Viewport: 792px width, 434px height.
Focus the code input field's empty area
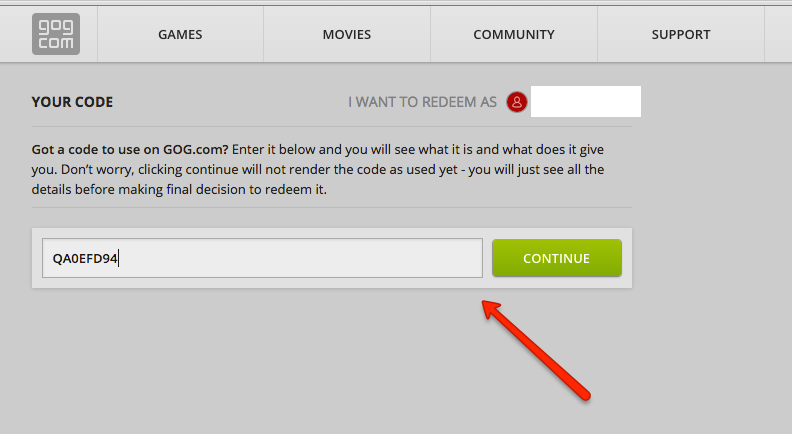point(303,258)
